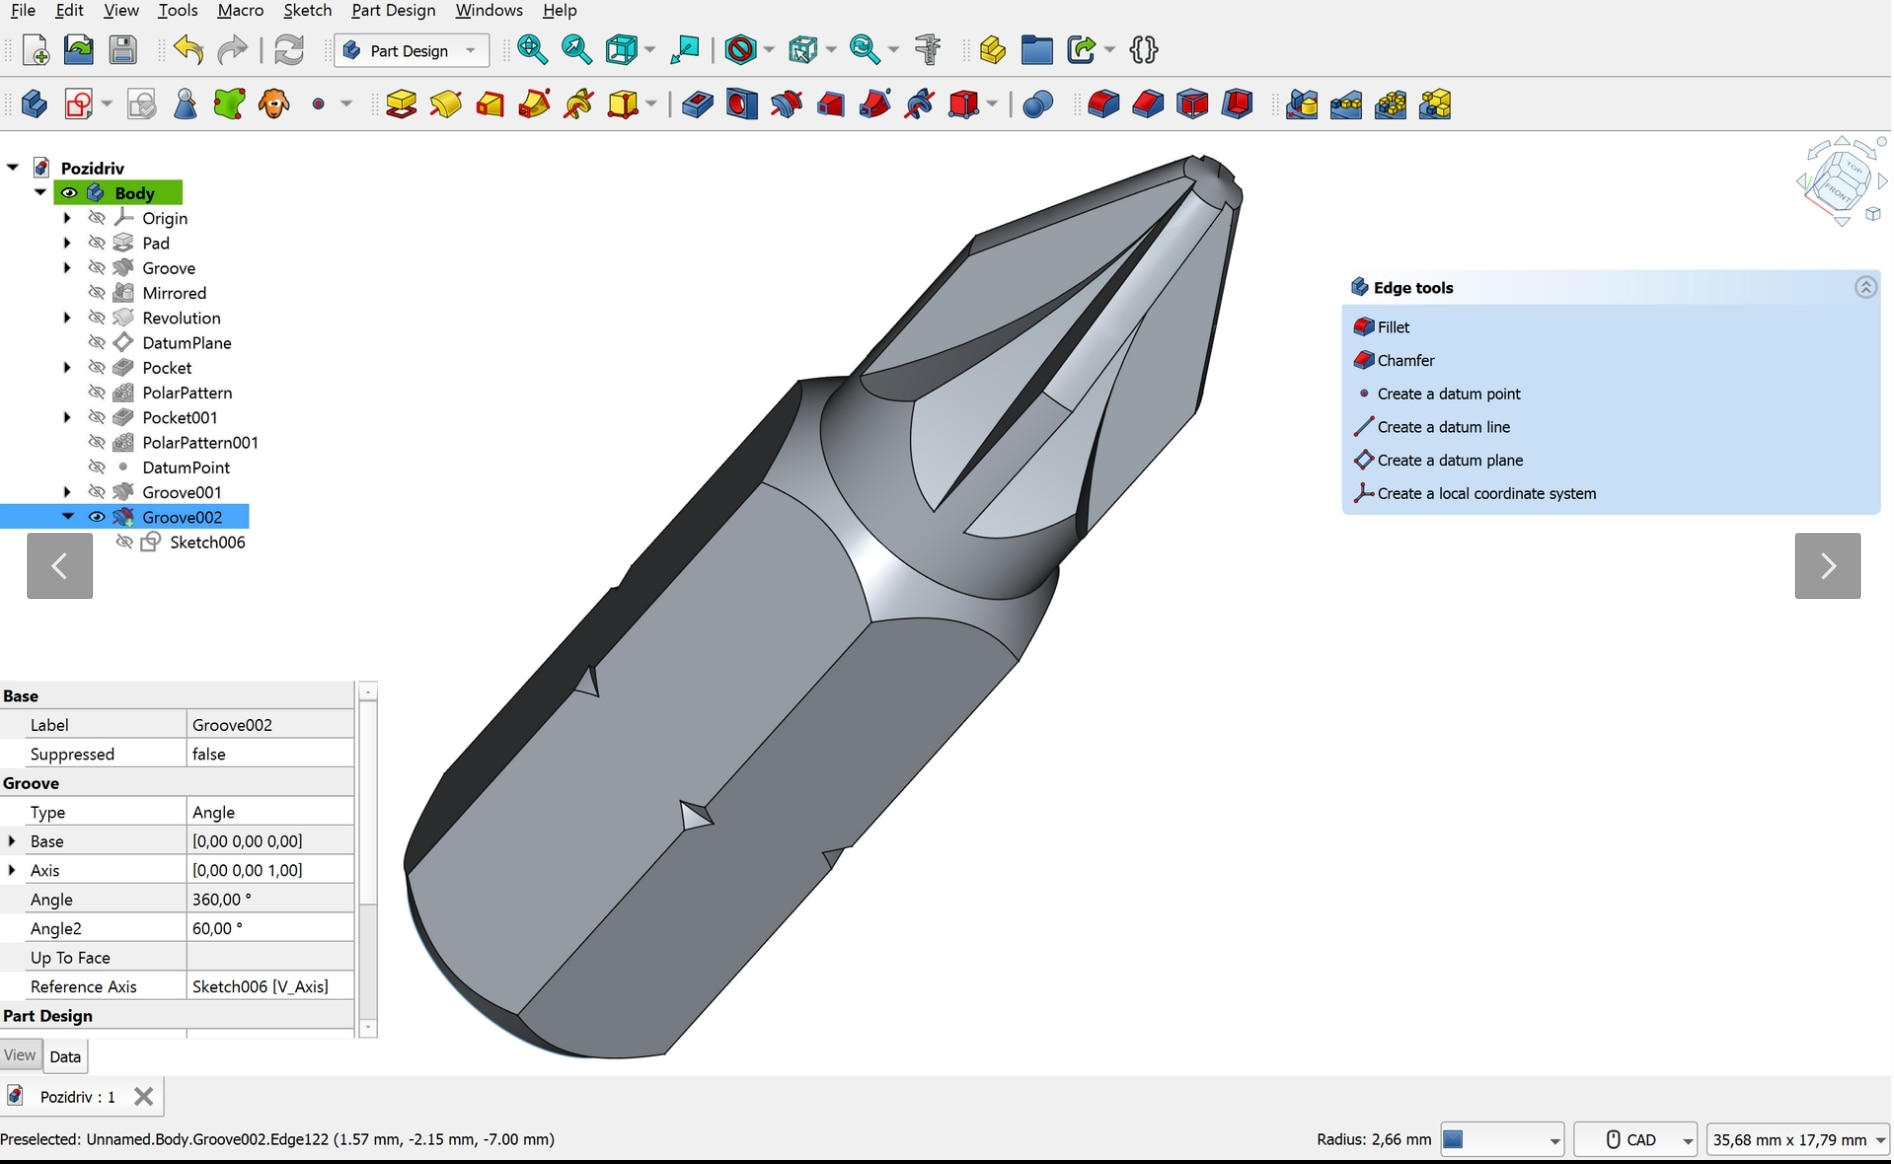The height and width of the screenshot is (1164, 1894).
Task: Select the Pad tool
Action: pos(400,103)
